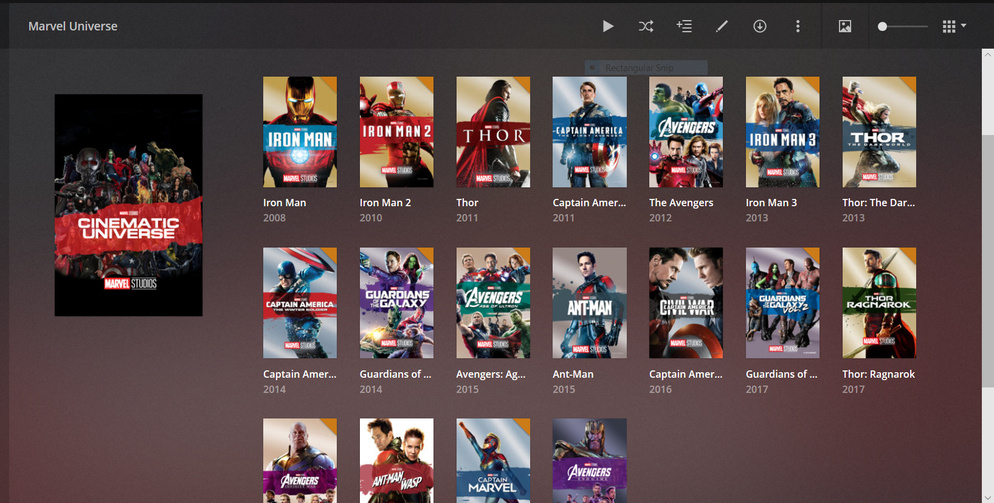Edit the collection with pencil icon
This screenshot has height=503, width=994.
tap(721, 26)
